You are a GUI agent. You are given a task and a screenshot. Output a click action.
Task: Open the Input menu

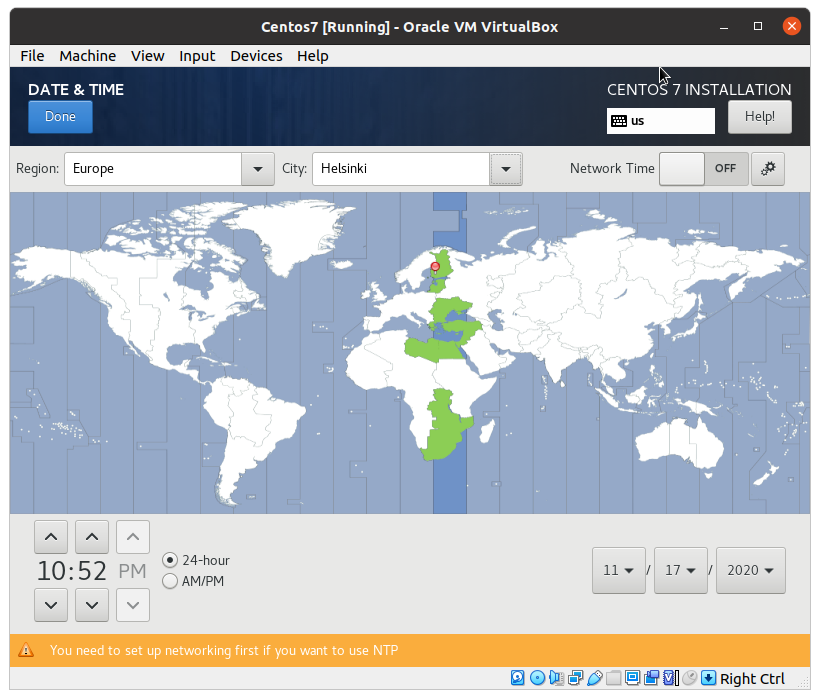197,56
